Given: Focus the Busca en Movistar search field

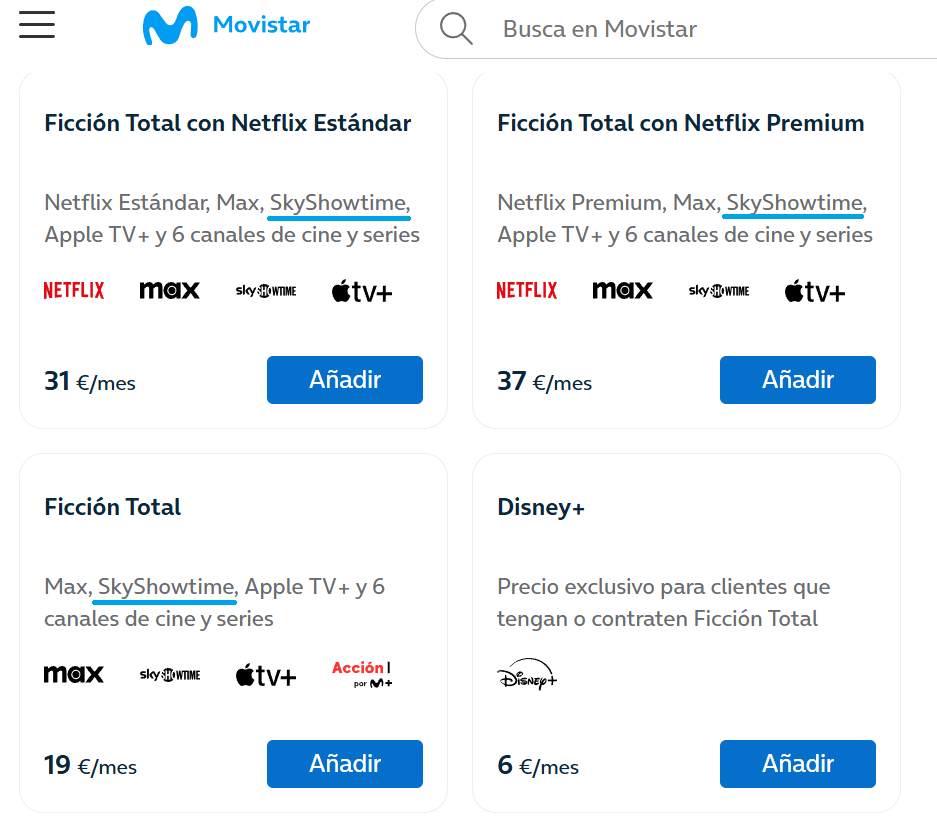Looking at the screenshot, I should click(700, 29).
